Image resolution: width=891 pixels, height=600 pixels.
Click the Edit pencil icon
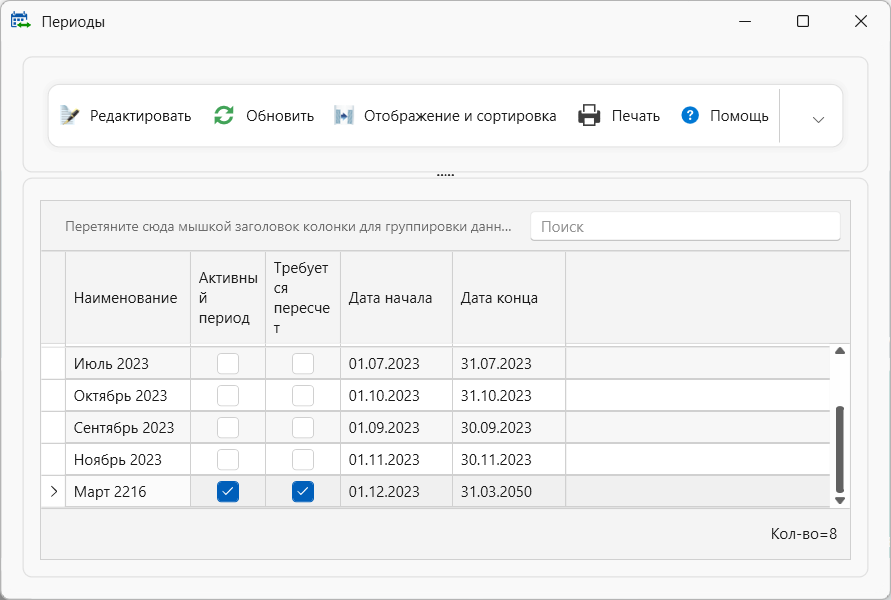pos(69,115)
